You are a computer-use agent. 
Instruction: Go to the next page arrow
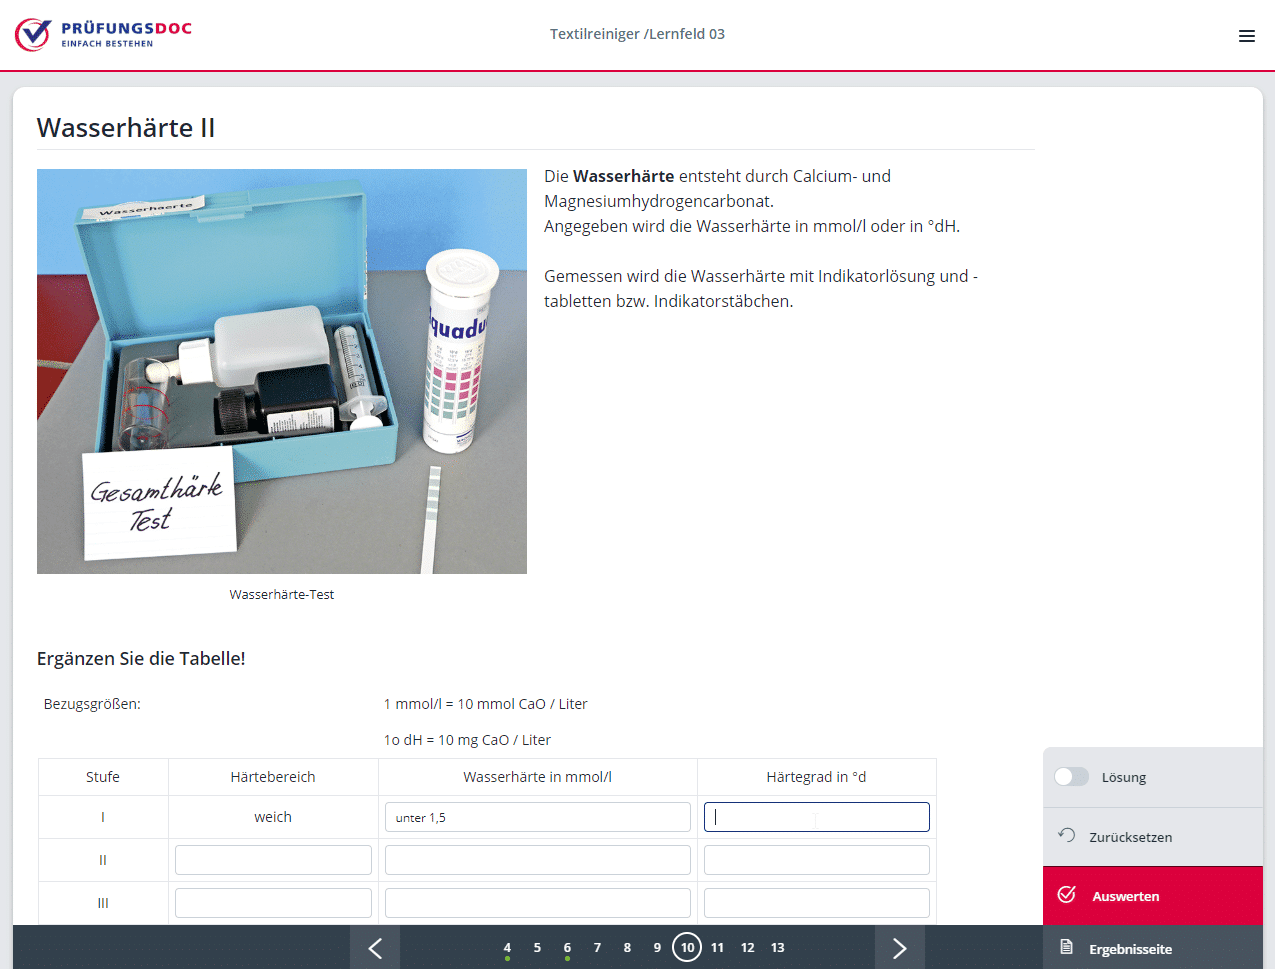(x=899, y=948)
